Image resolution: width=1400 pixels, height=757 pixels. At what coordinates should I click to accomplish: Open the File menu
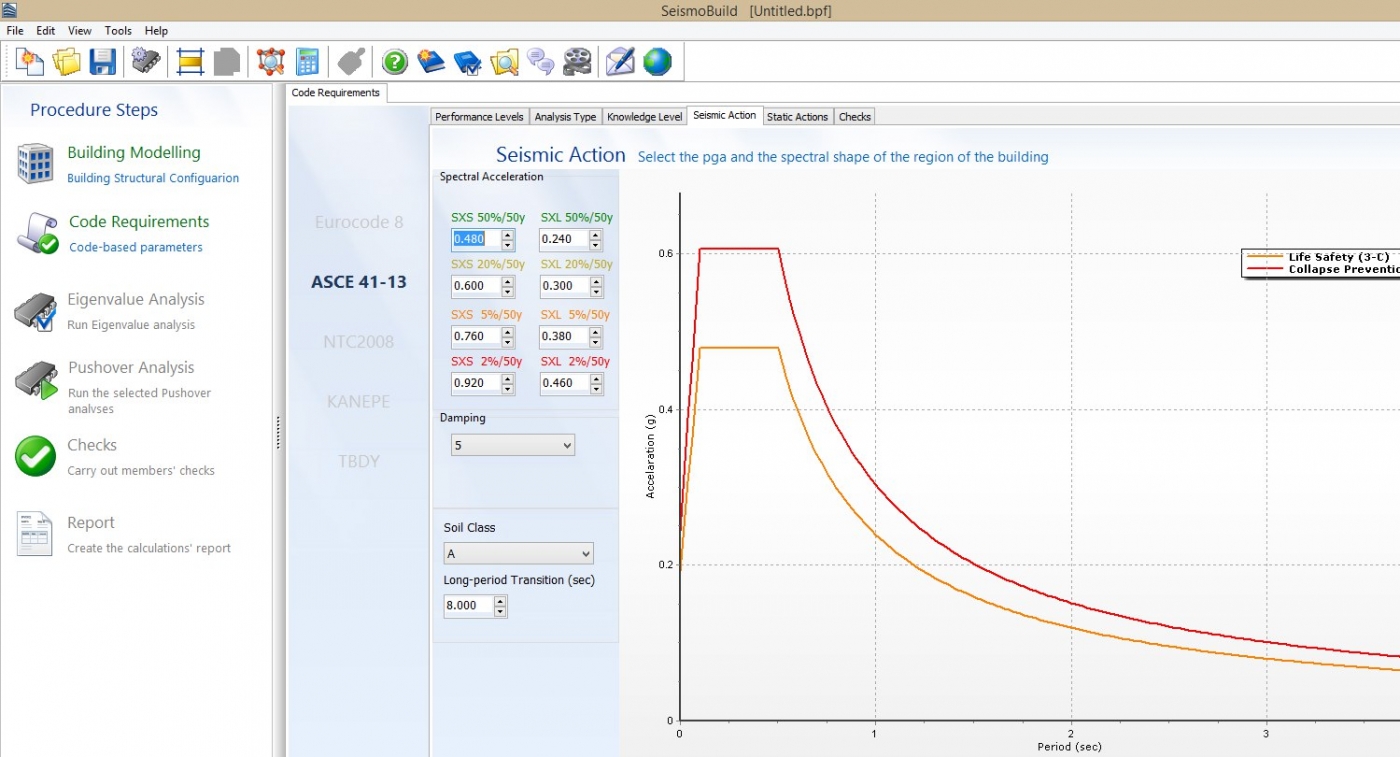point(15,31)
